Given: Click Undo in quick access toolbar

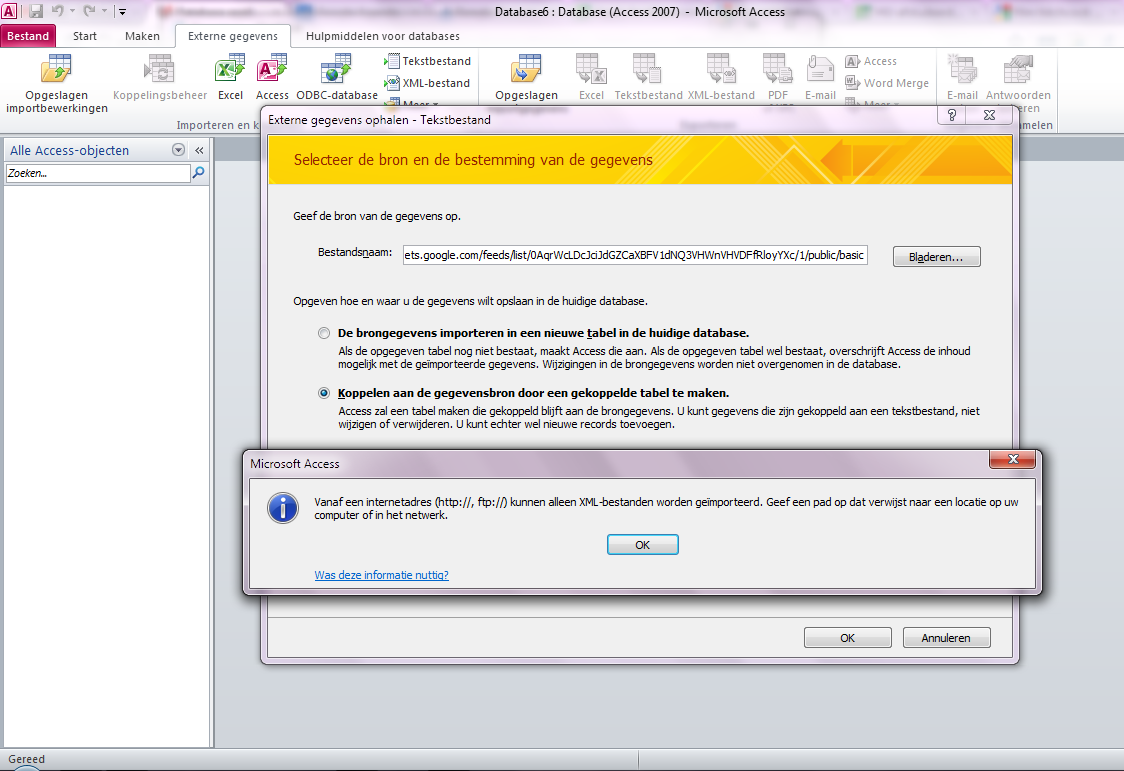Looking at the screenshot, I should pyautogui.click(x=57, y=11).
